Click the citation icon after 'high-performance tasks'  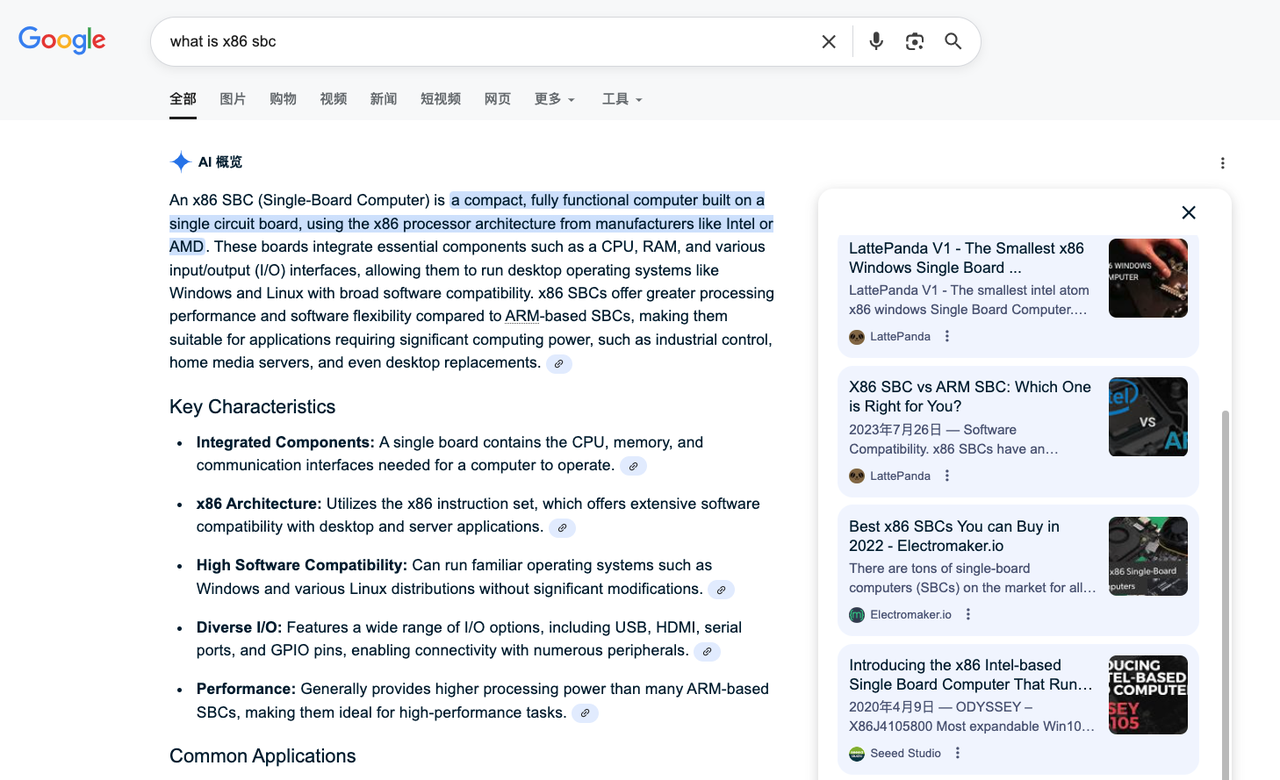point(585,713)
